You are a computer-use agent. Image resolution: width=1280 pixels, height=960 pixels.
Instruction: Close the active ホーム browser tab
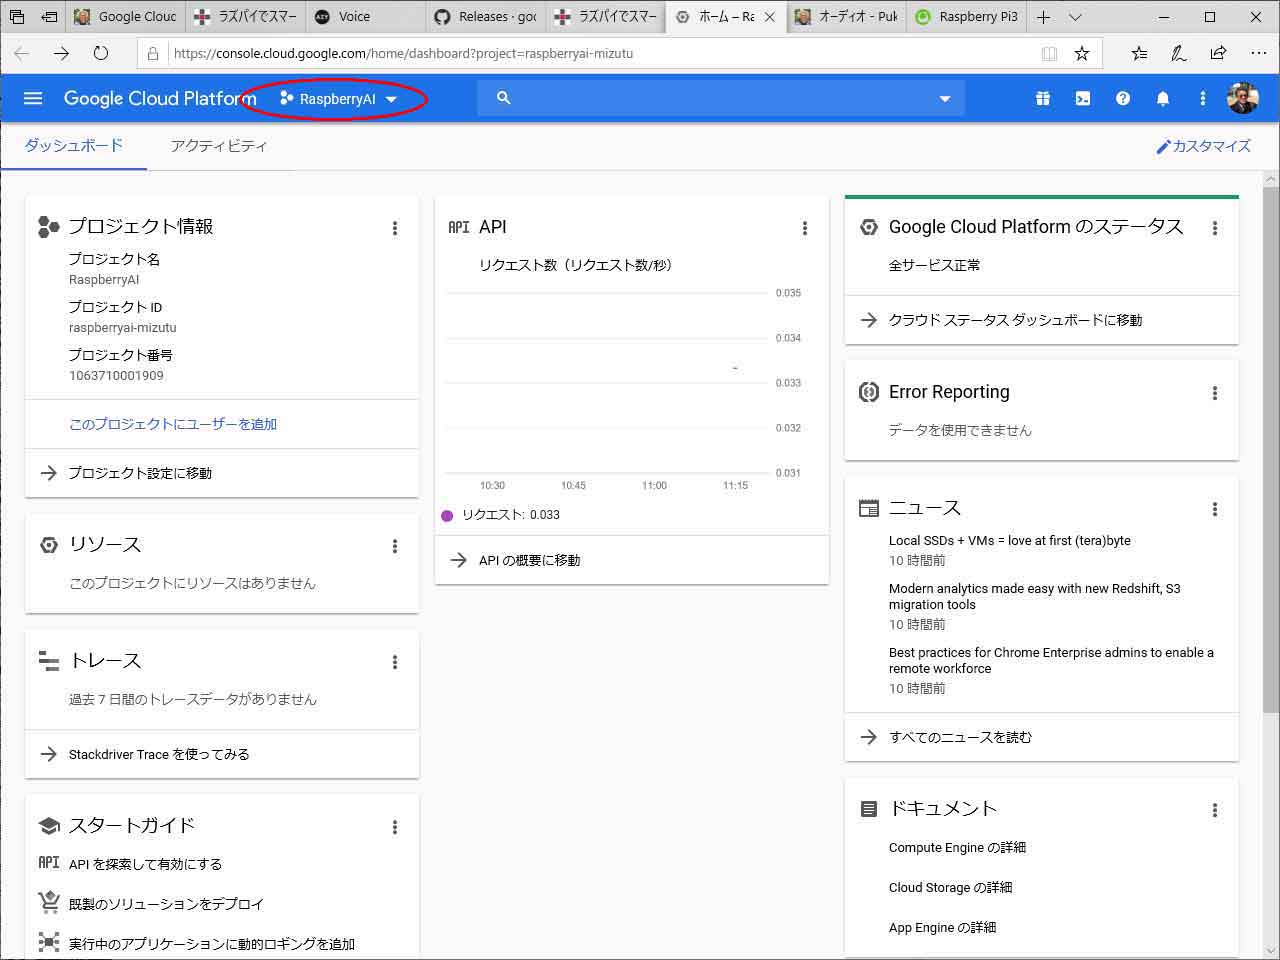click(769, 17)
